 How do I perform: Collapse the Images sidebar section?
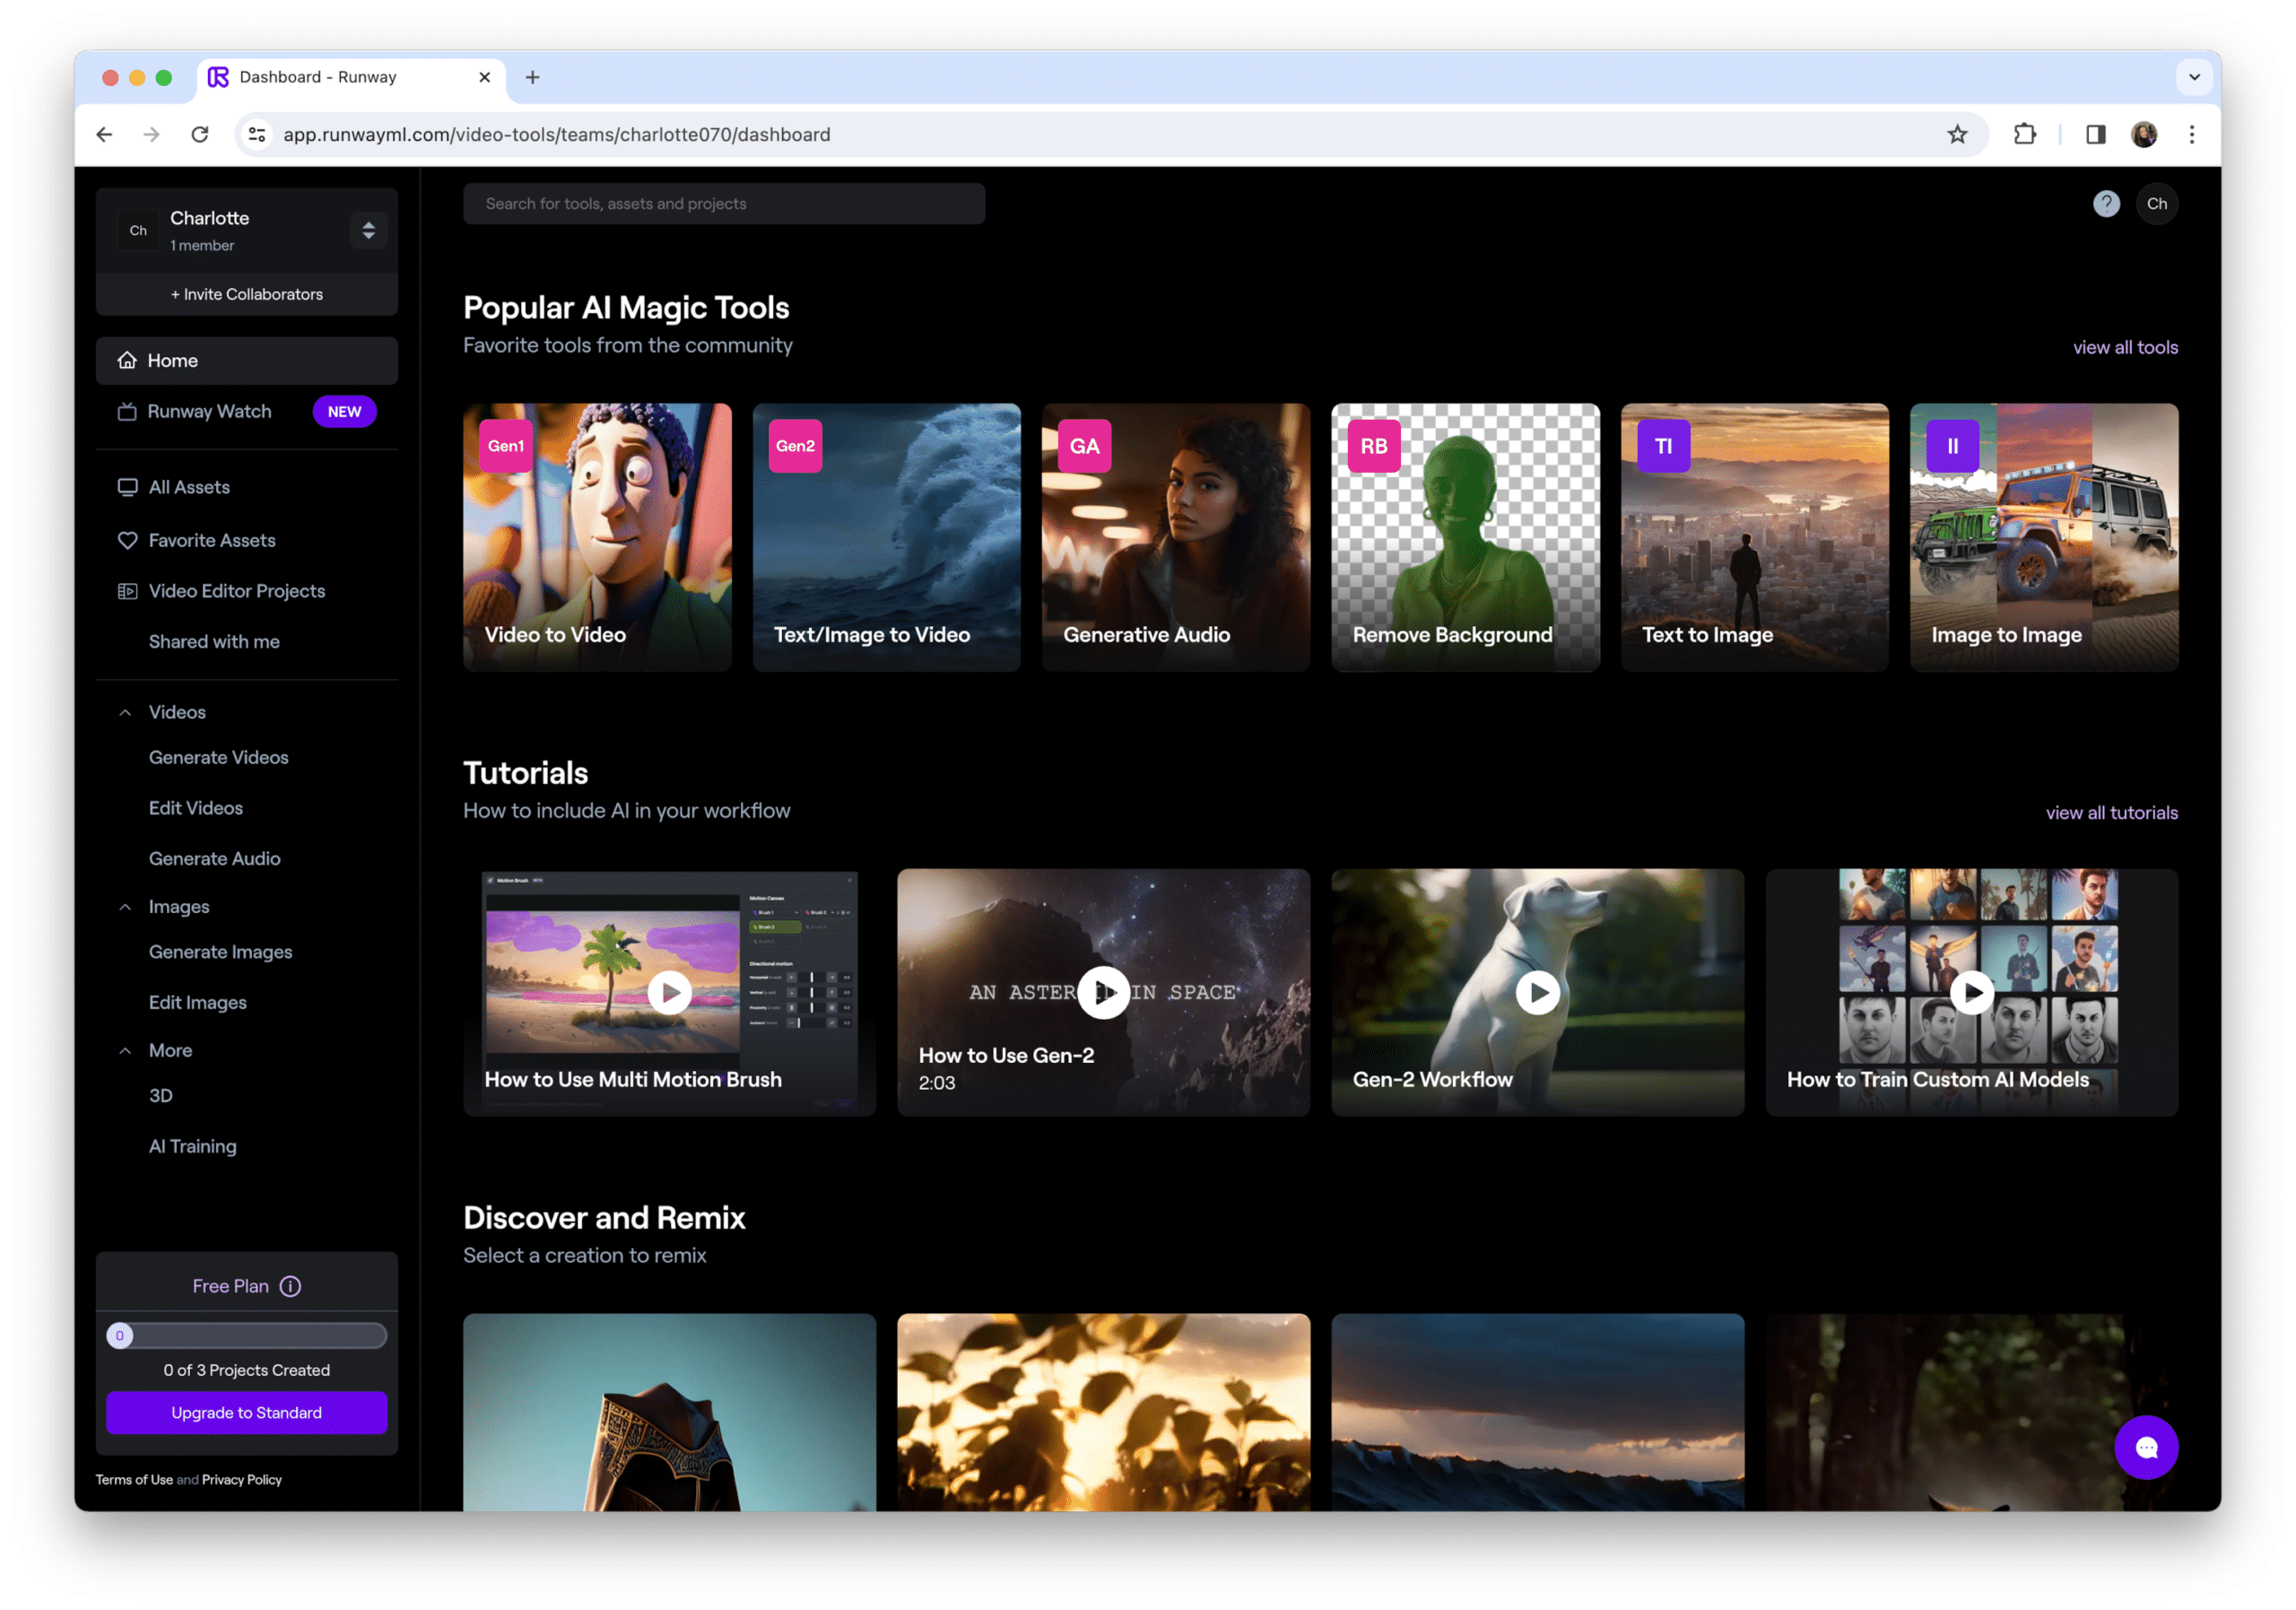coord(125,907)
